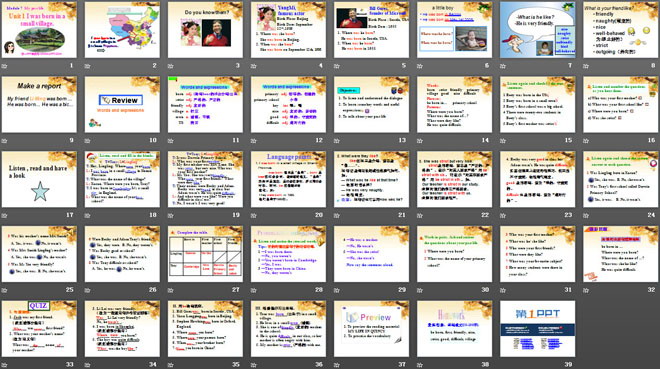
Task: Click the star icon under slide 5
Action: click(337, 66)
